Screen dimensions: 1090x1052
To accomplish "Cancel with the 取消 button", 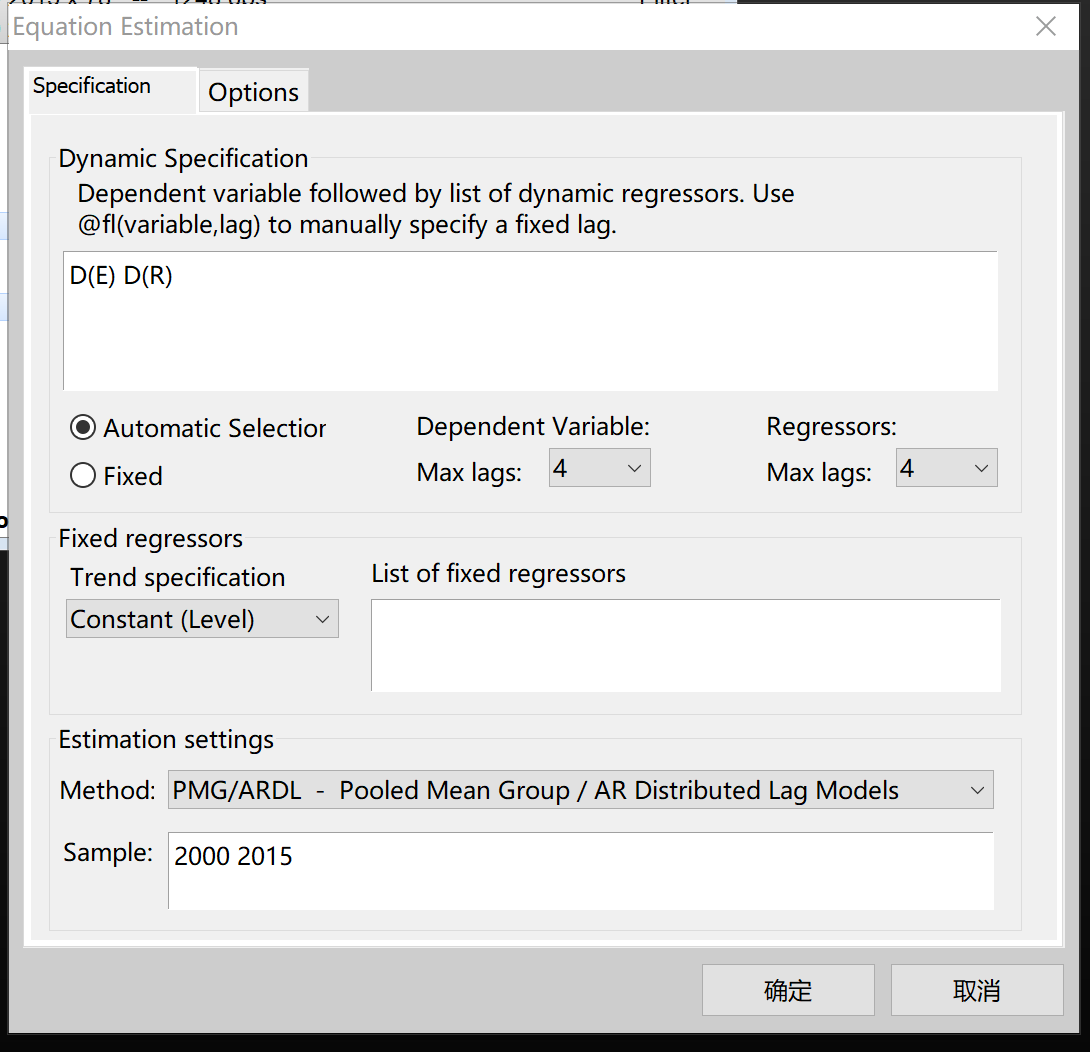I will [x=977, y=990].
